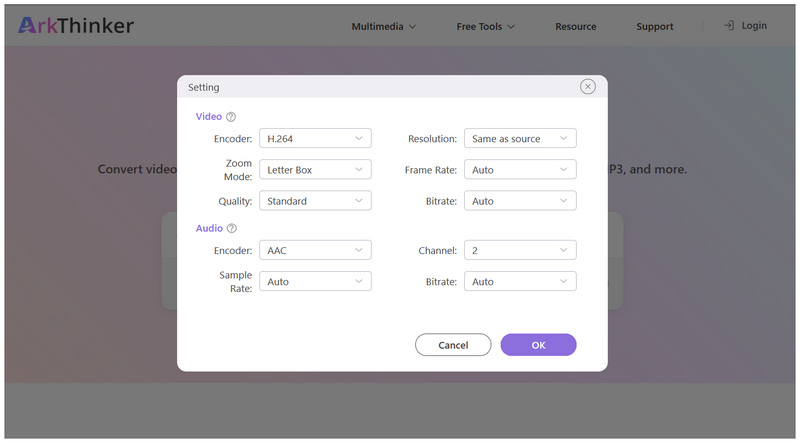This screenshot has width=800, height=443.
Task: Click the Quality label
Action: click(x=235, y=201)
